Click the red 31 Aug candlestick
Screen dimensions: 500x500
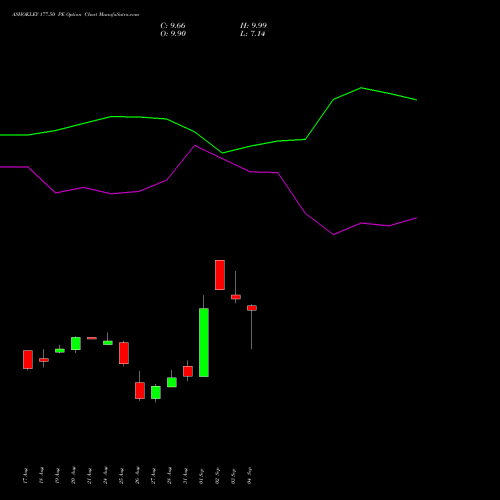[188, 371]
